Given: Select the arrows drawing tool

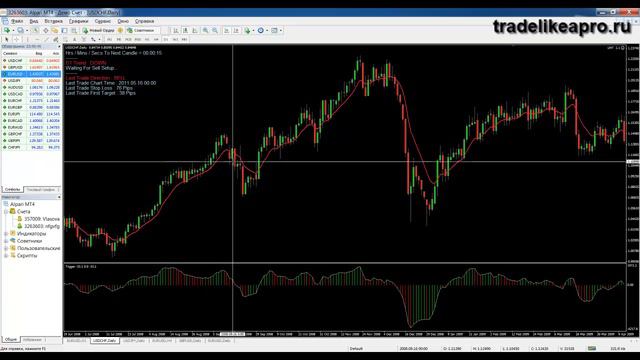Looking at the screenshot, I should (x=93, y=40).
